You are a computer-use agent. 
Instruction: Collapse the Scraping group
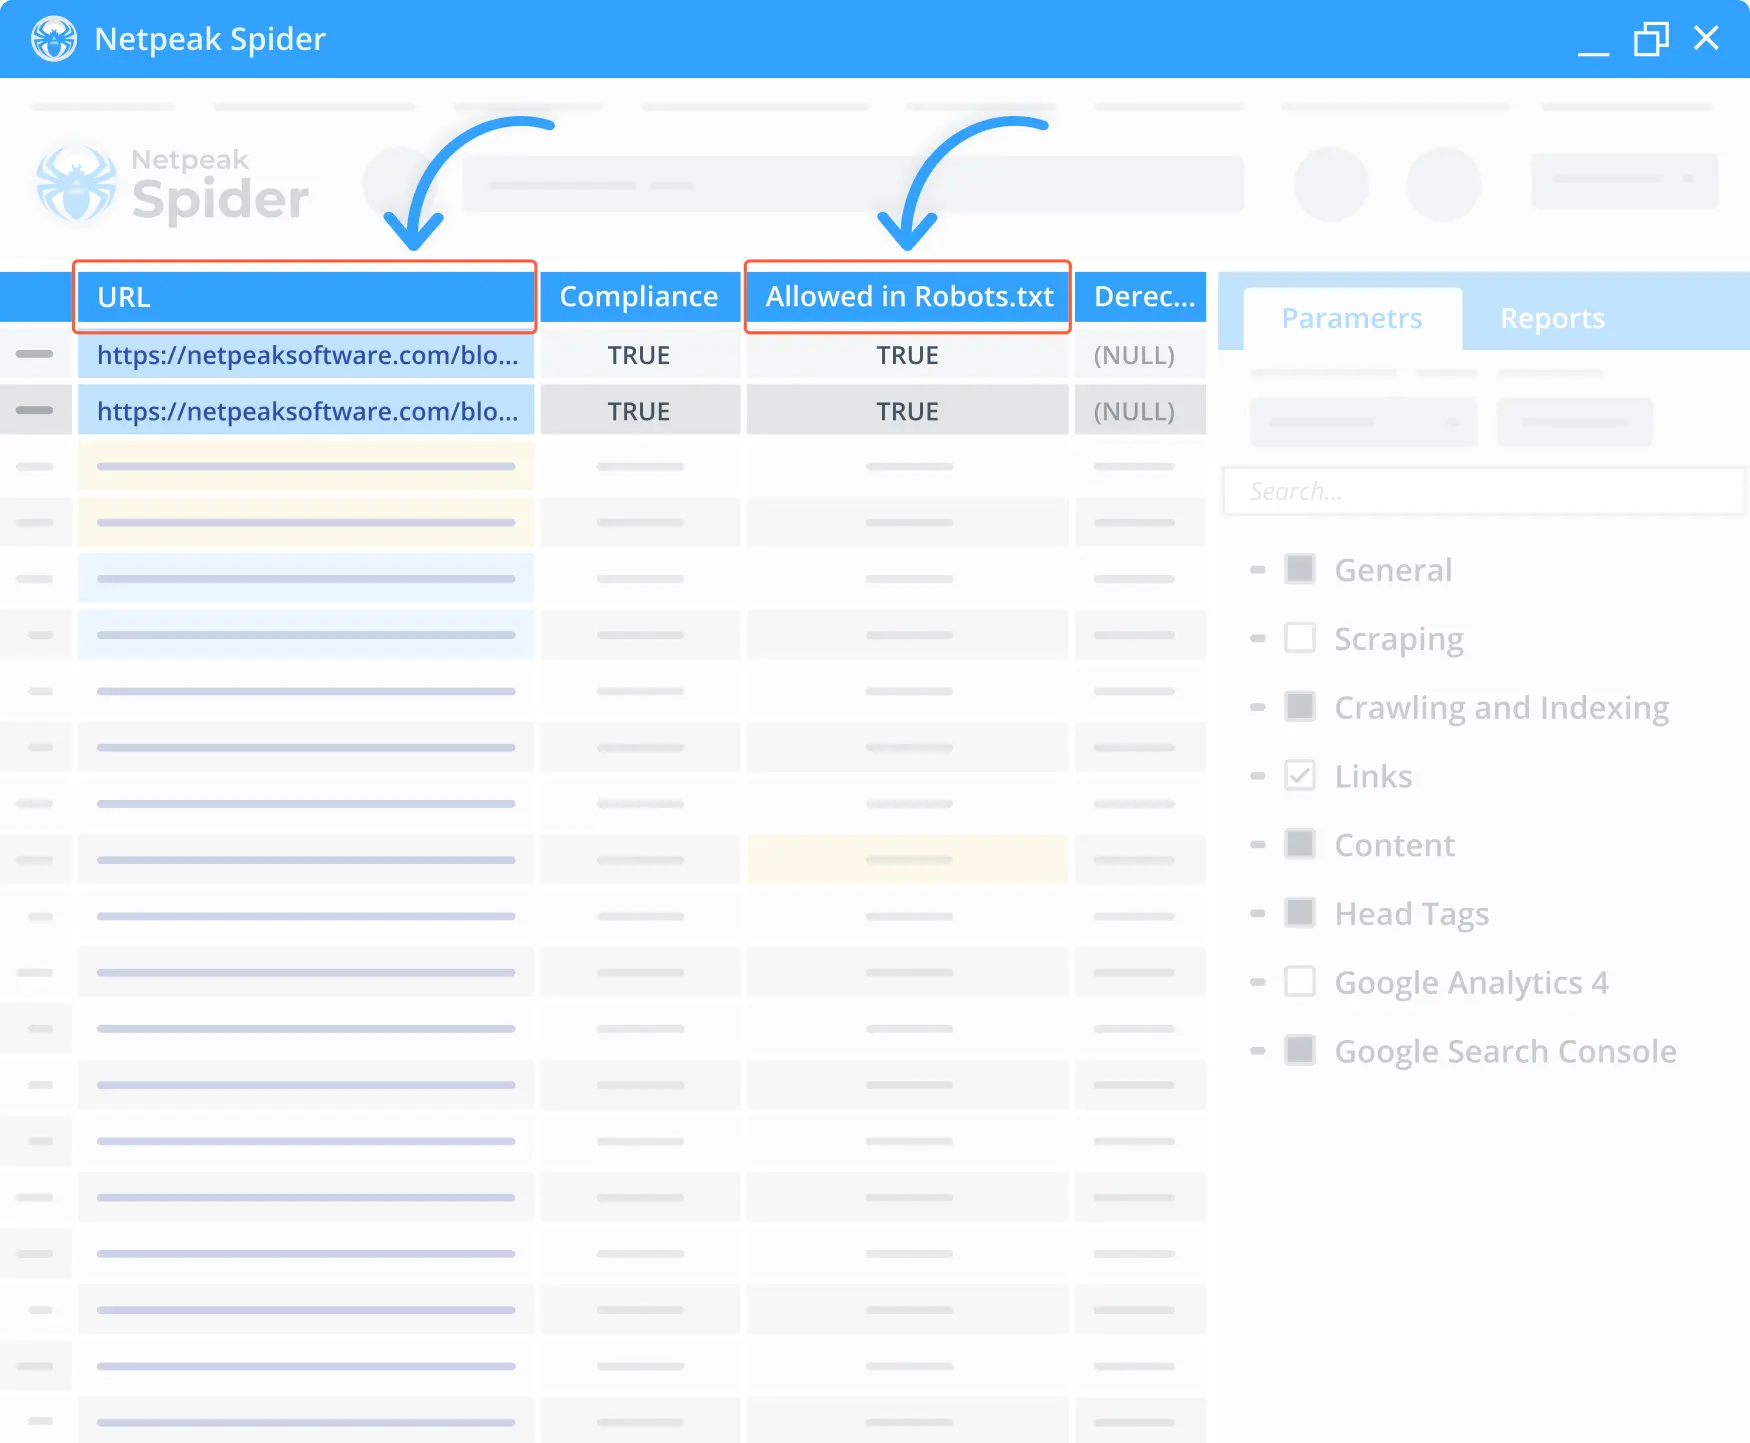tap(1258, 638)
